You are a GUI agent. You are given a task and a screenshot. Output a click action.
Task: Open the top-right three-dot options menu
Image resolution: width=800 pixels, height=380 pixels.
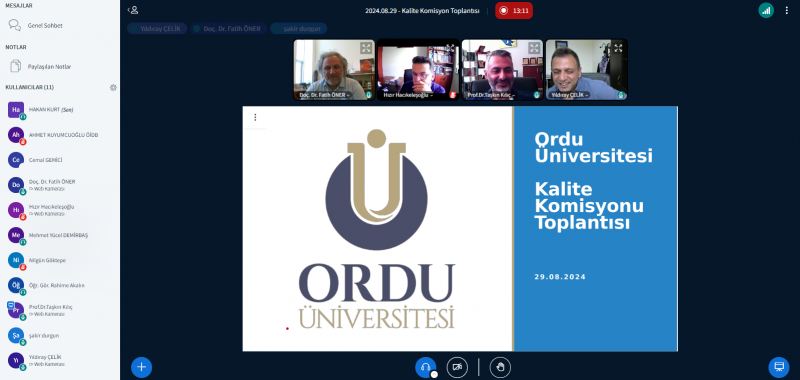point(786,10)
